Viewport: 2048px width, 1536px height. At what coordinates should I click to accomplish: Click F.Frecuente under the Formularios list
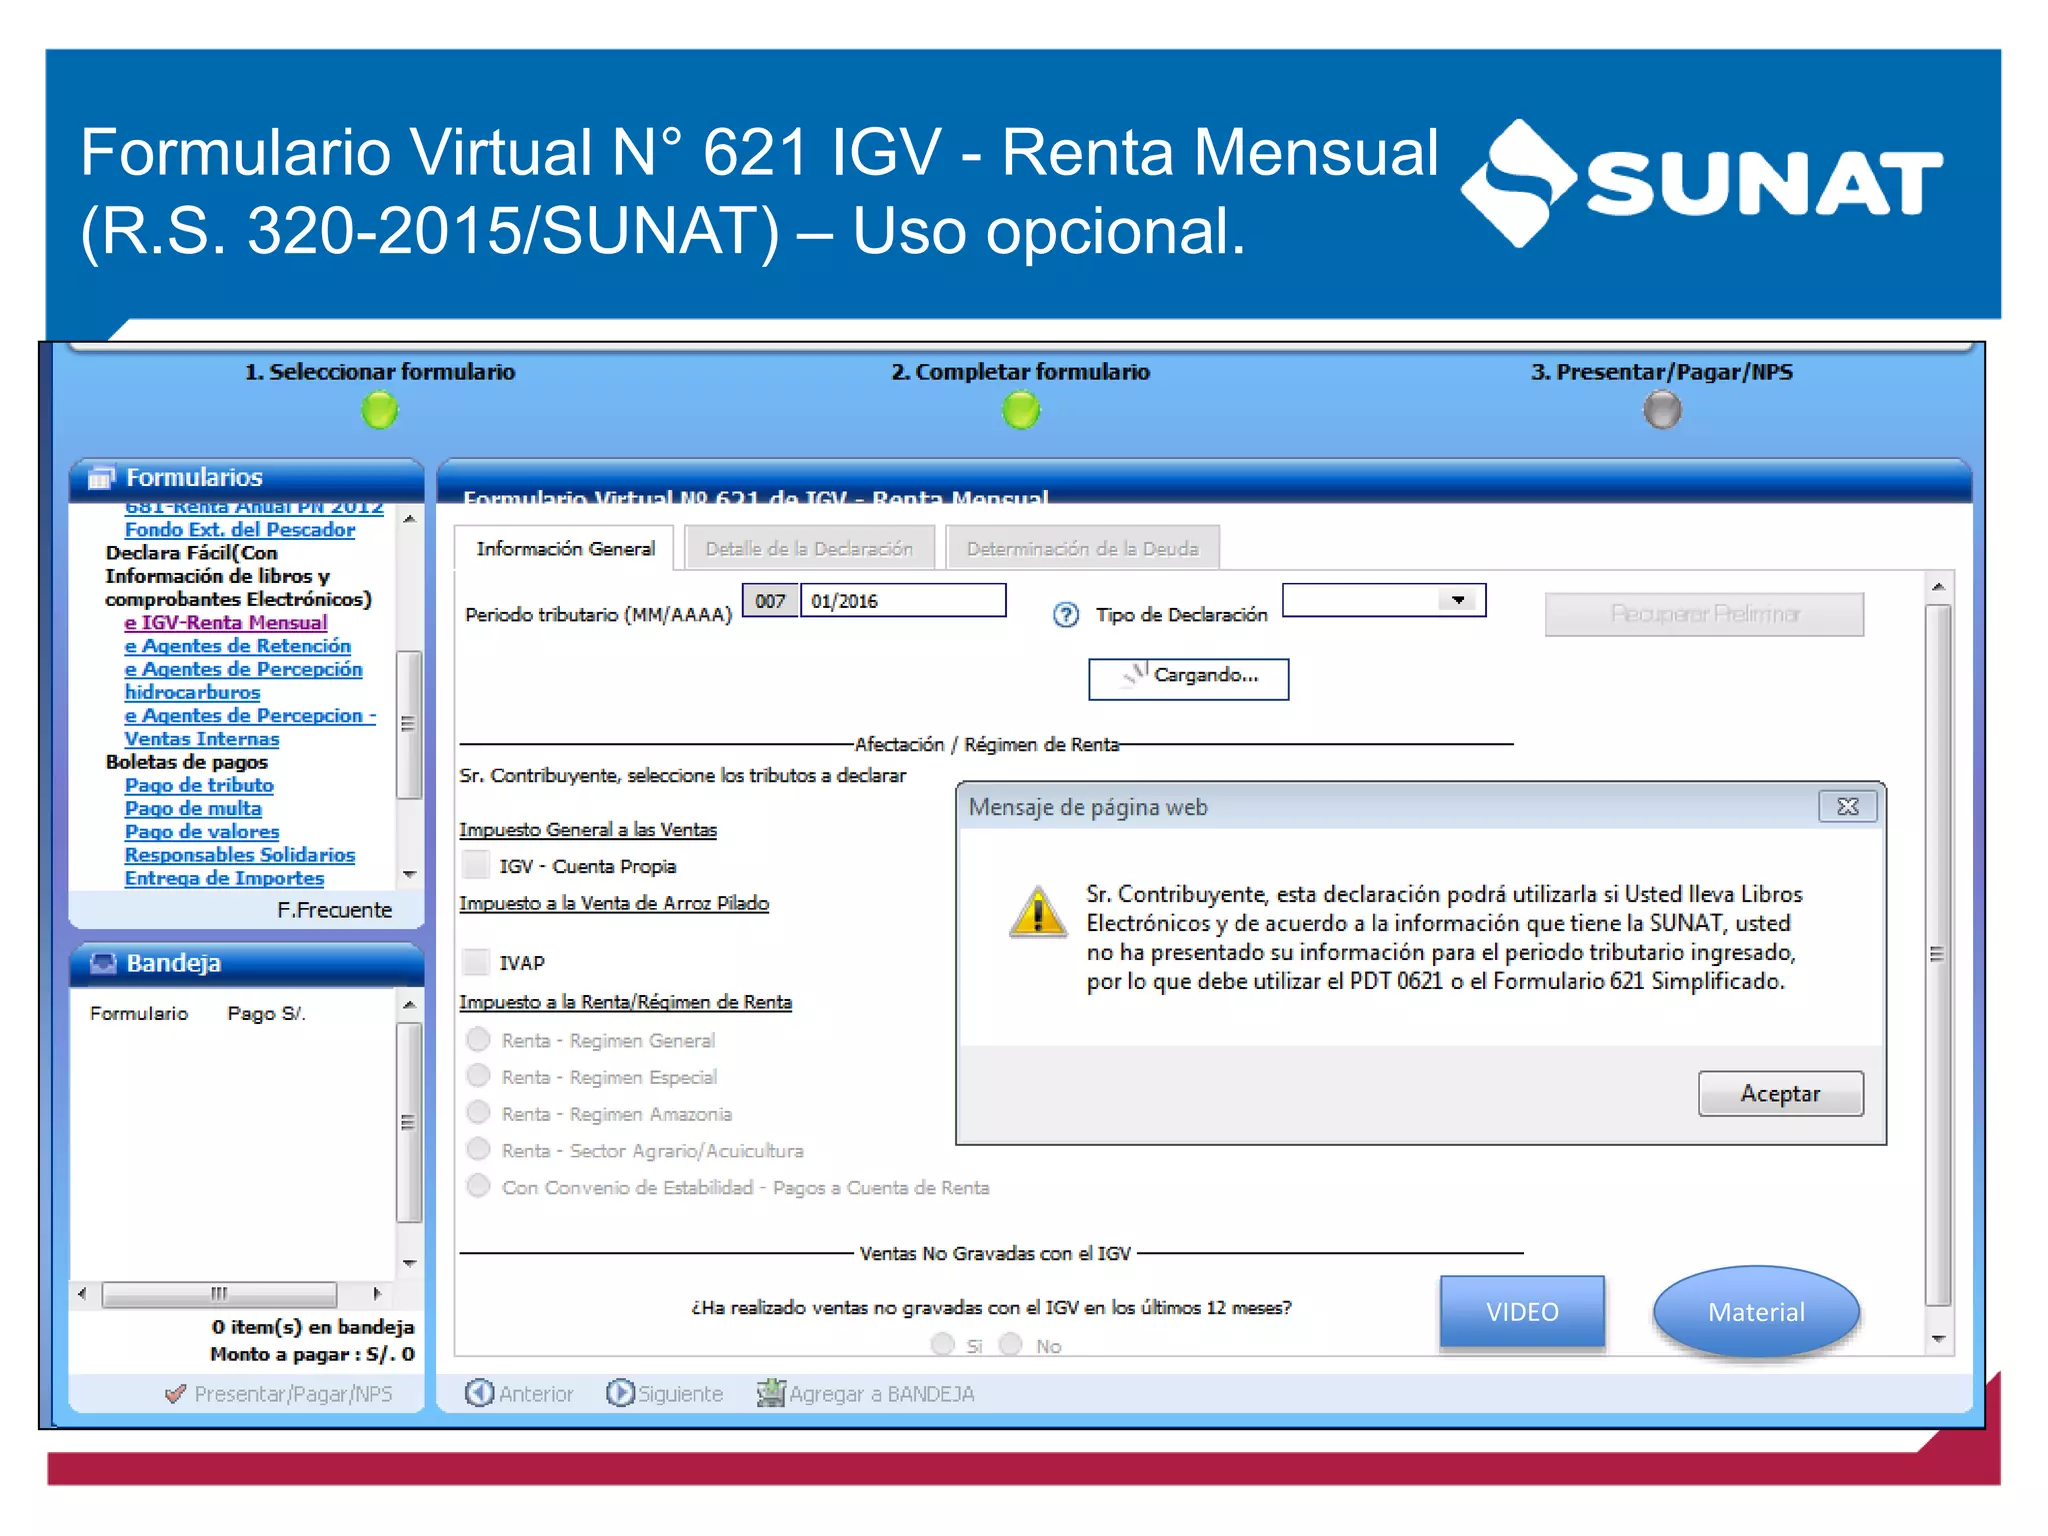(x=334, y=910)
